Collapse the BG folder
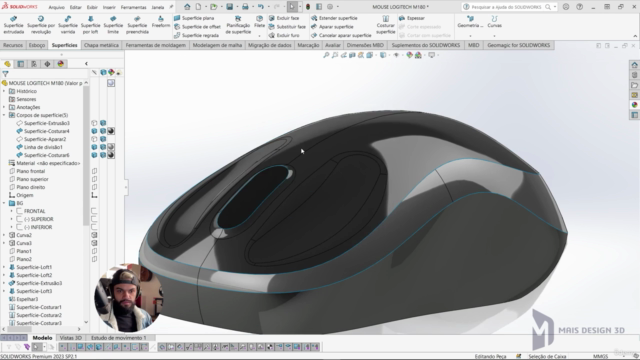This screenshot has width=640, height=360. [4, 203]
